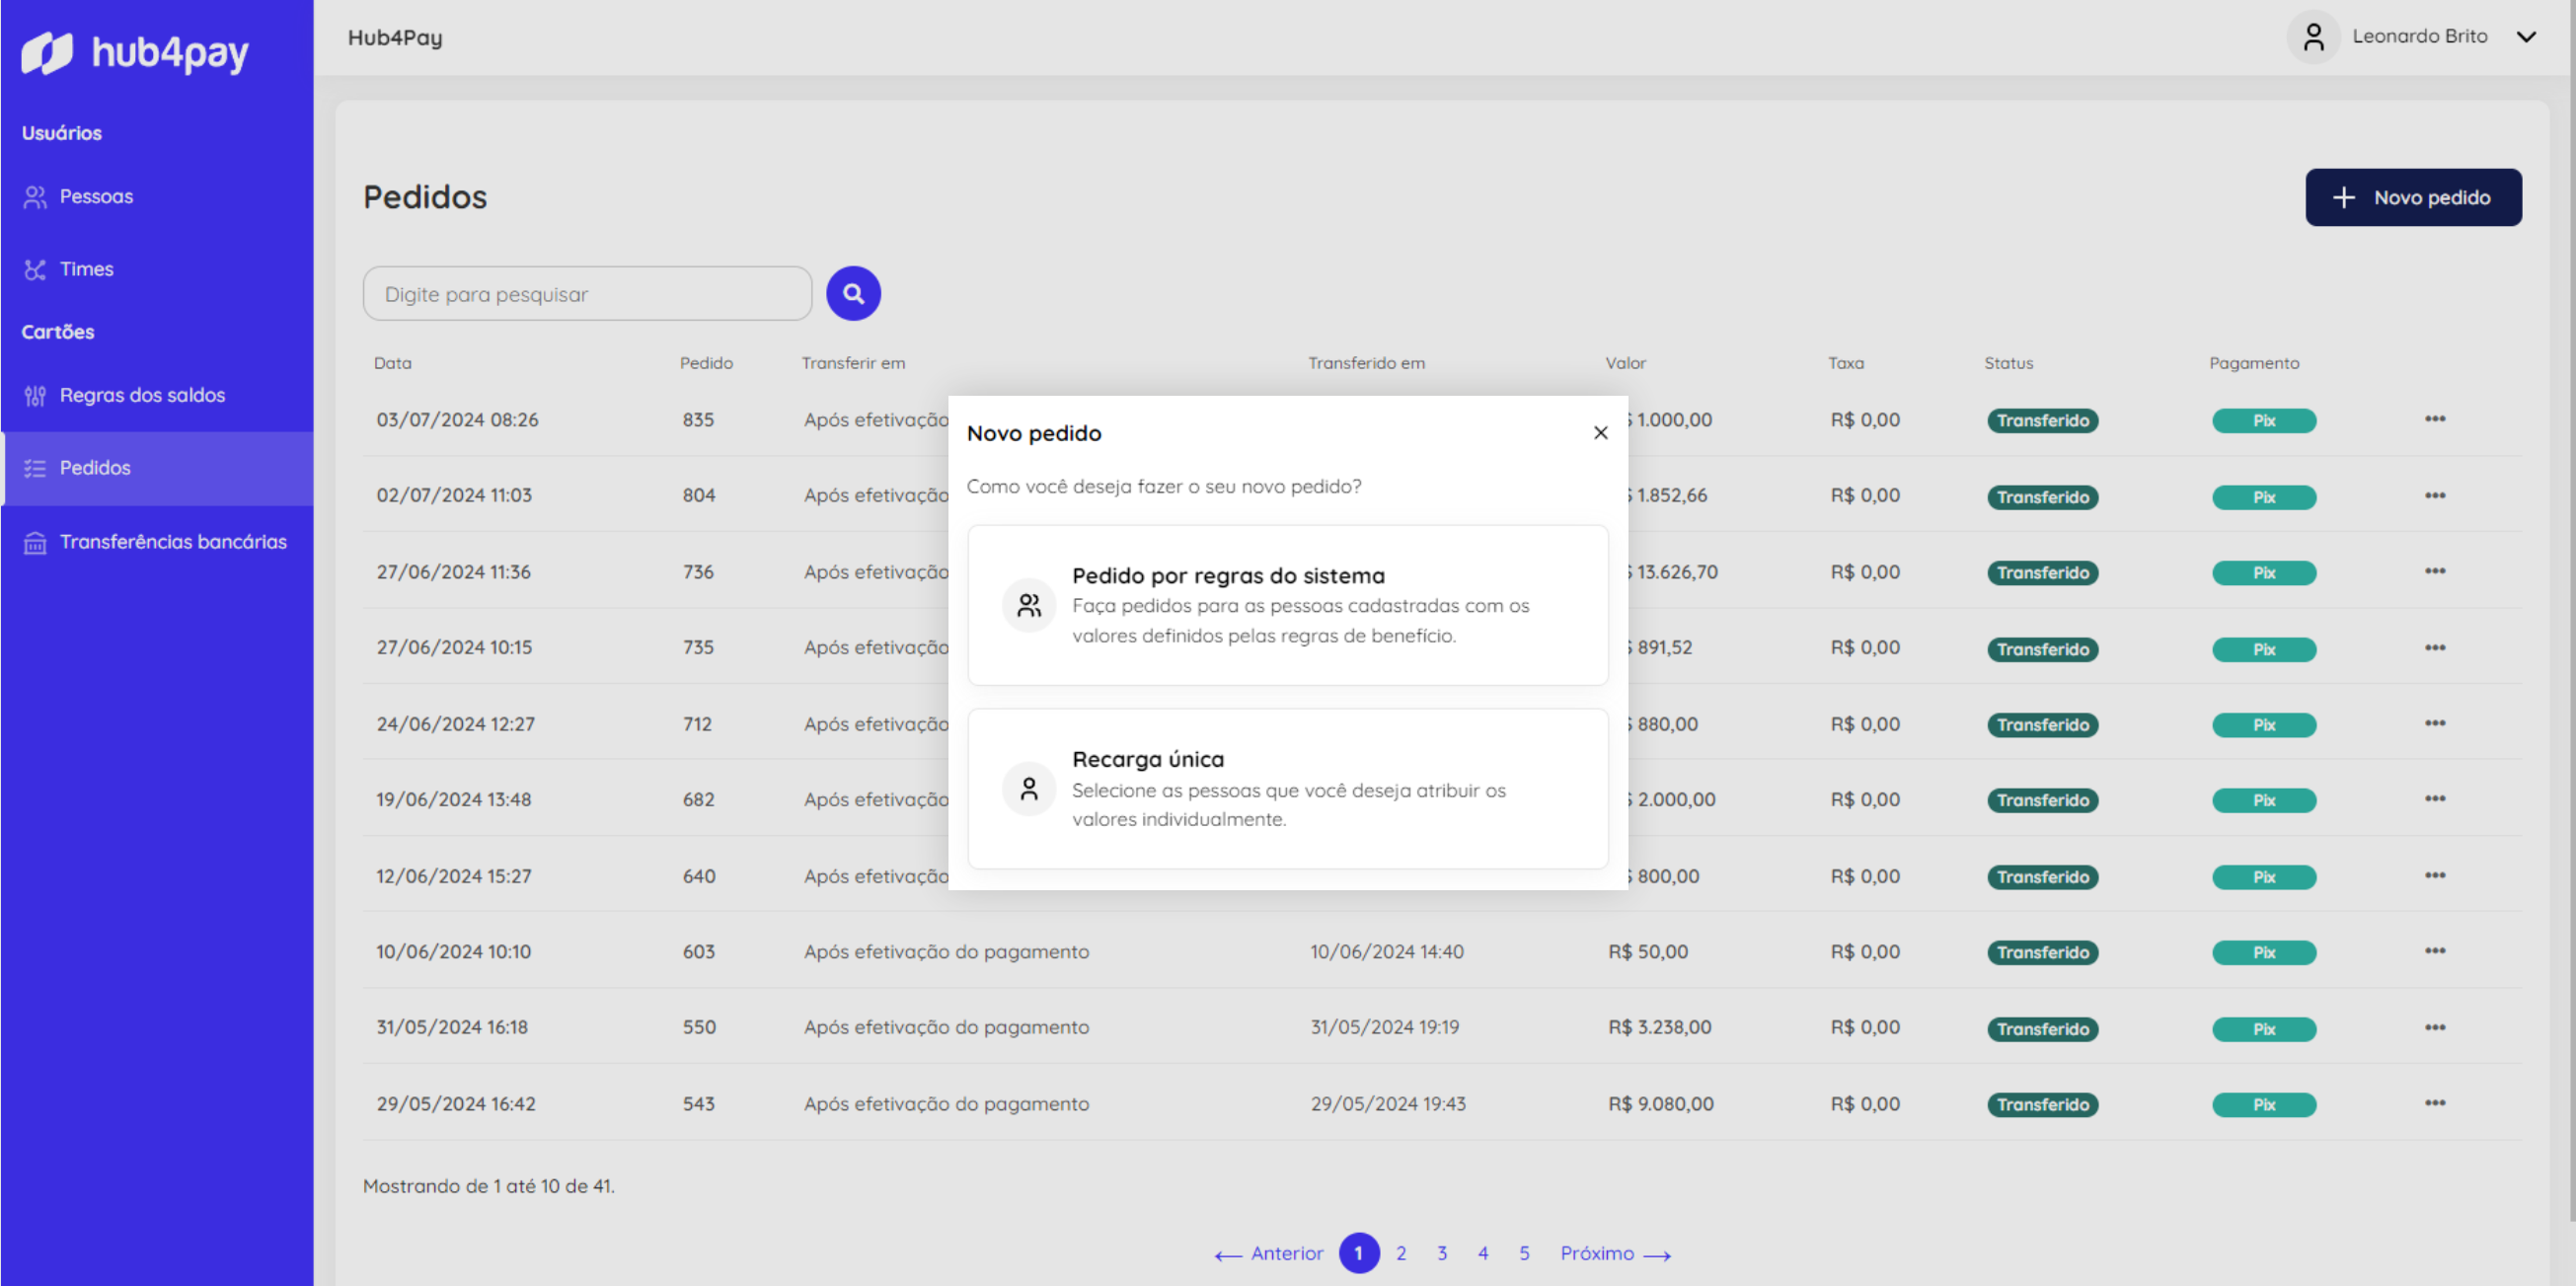This screenshot has height=1286, width=2576.
Task: Open actions menu for order 682
Action: click(x=2434, y=798)
